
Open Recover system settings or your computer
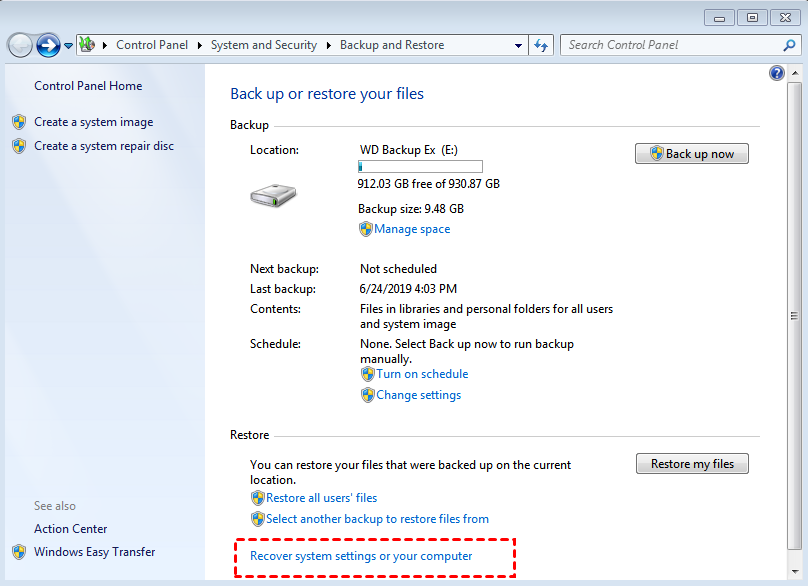[x=361, y=556]
